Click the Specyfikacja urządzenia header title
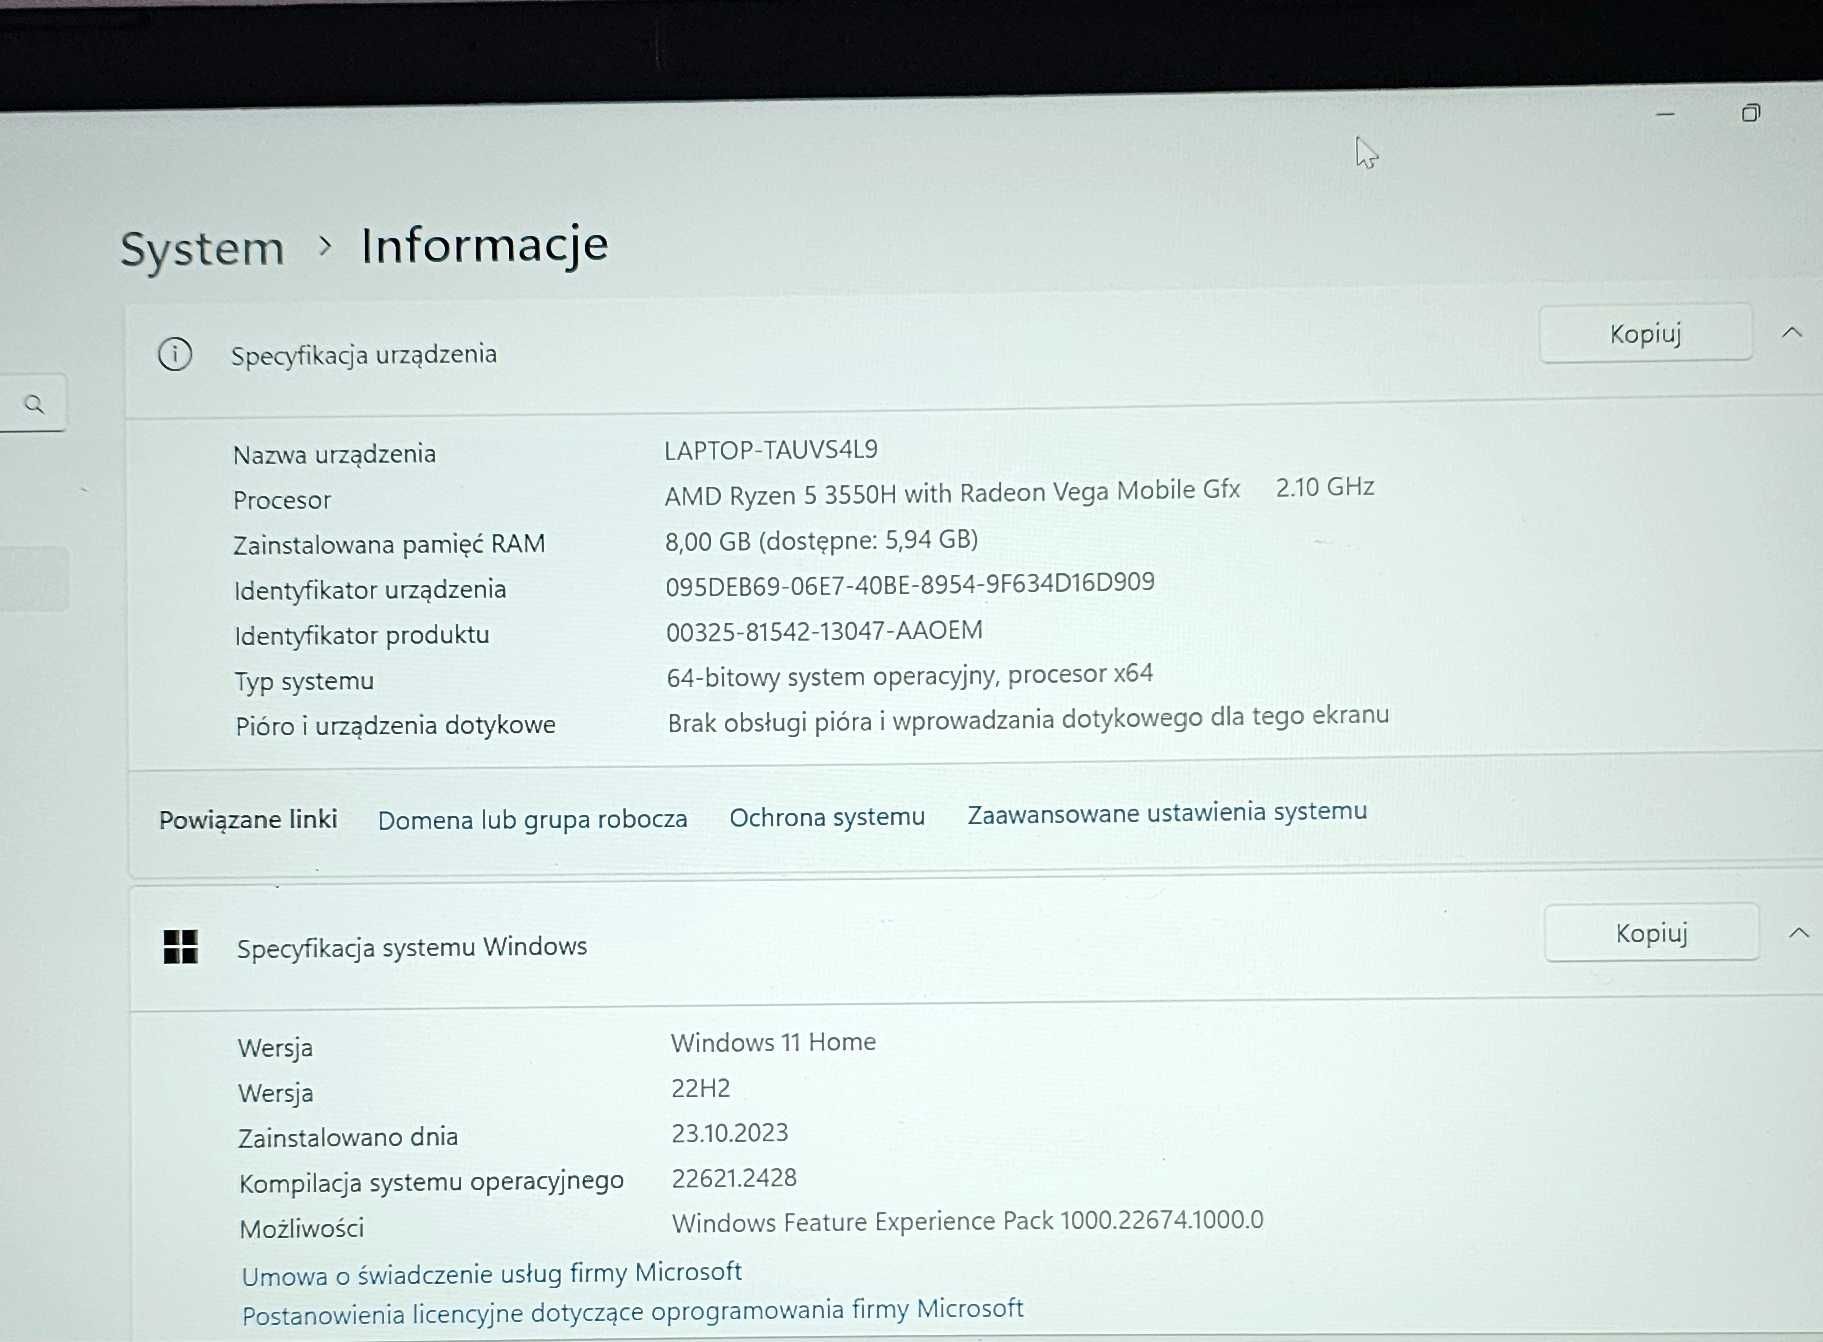 point(364,355)
